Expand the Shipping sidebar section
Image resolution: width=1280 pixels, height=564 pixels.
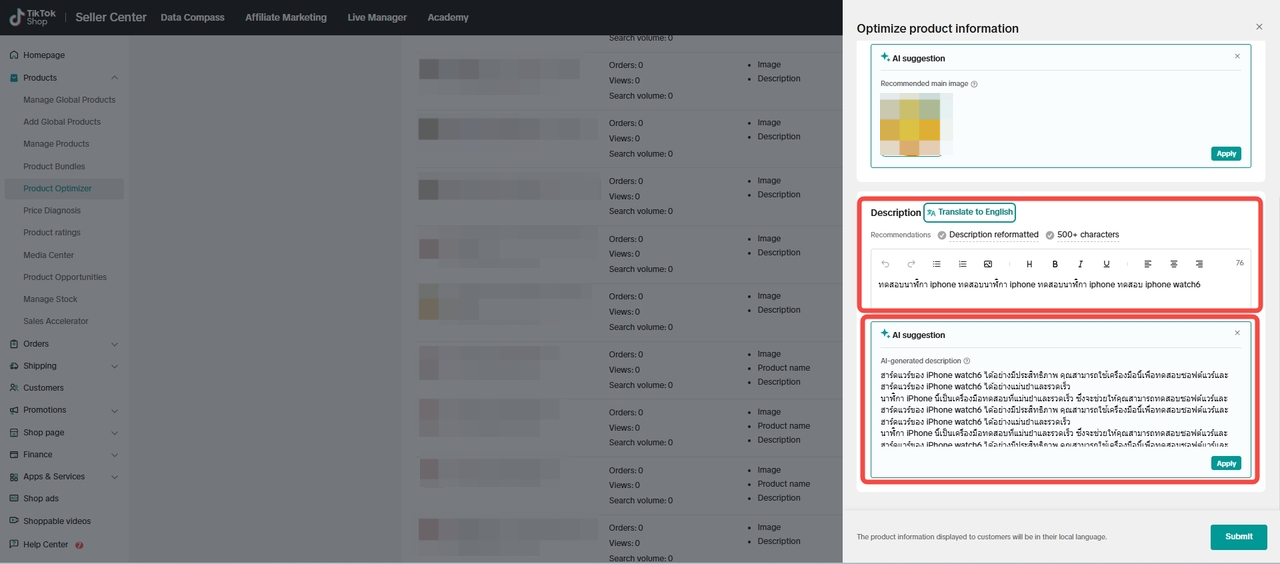point(114,366)
